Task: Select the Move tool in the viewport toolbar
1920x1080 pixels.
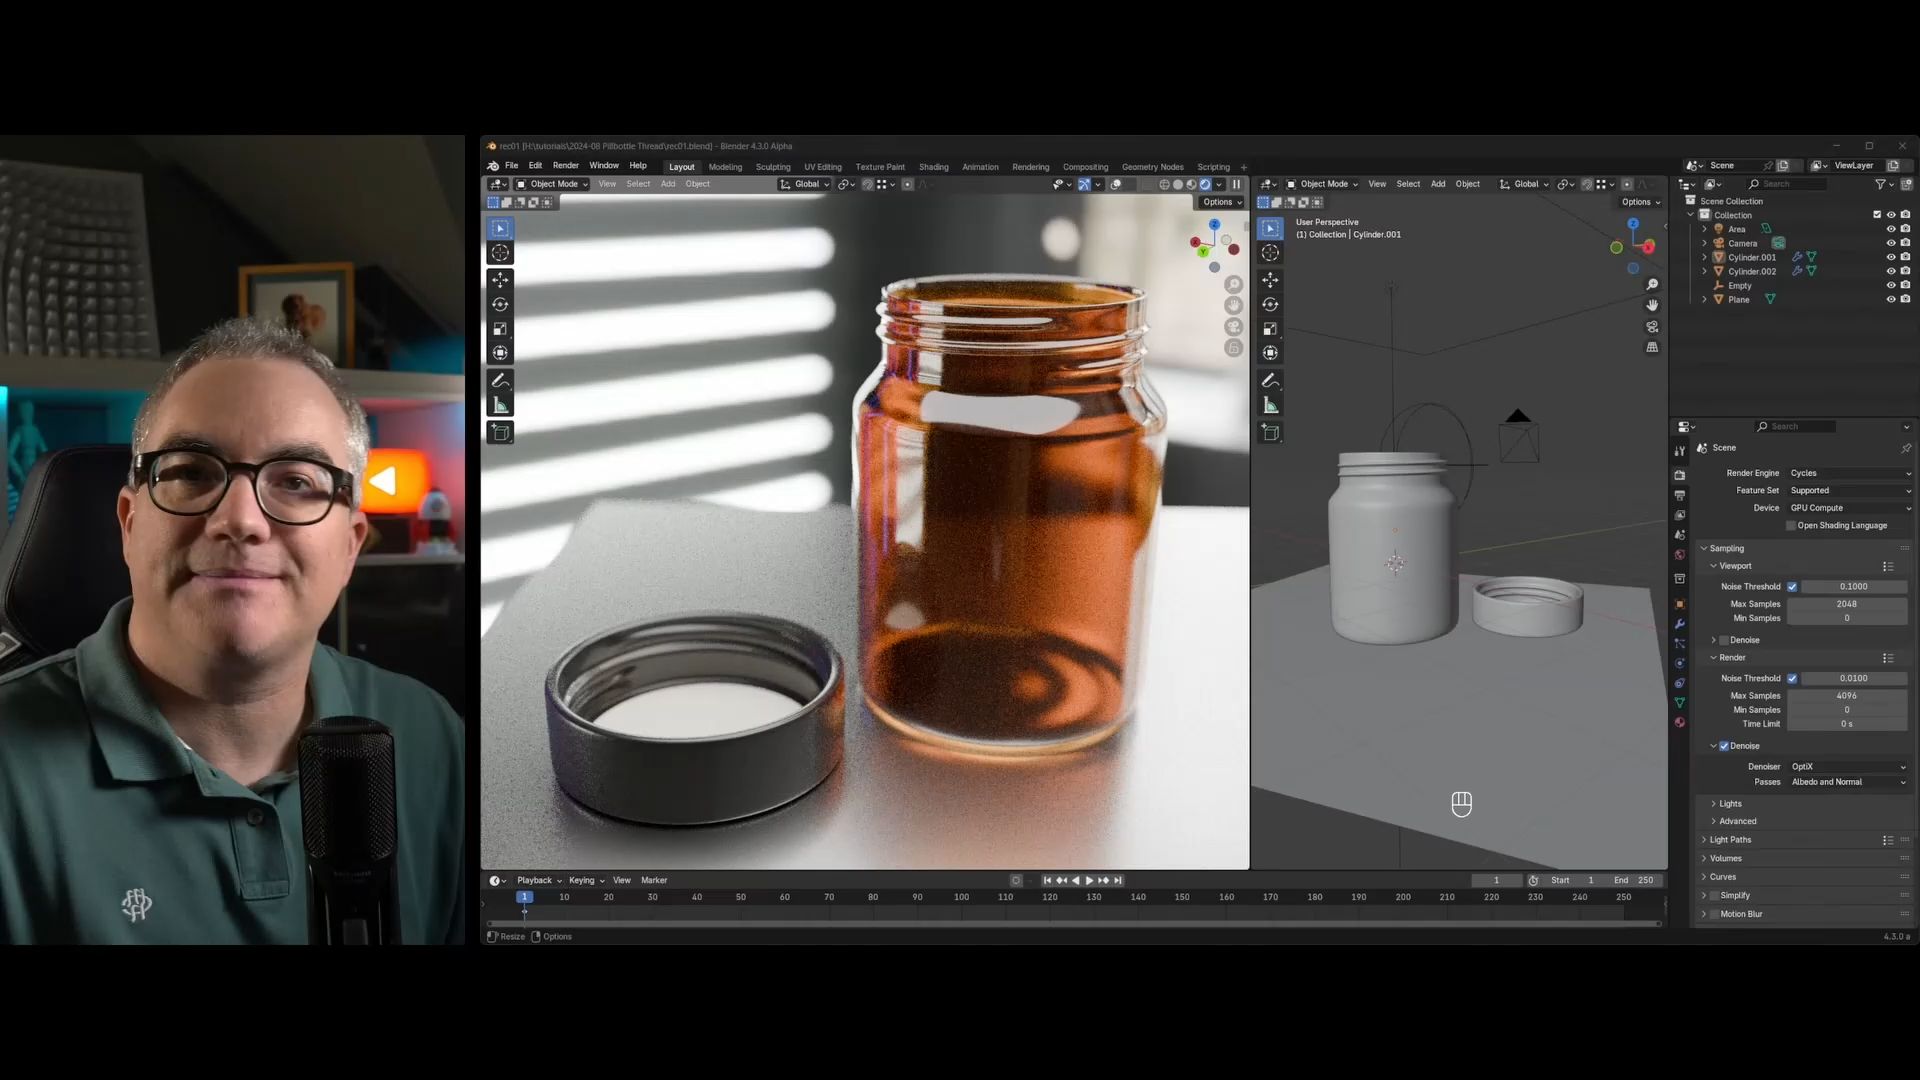Action: point(500,280)
